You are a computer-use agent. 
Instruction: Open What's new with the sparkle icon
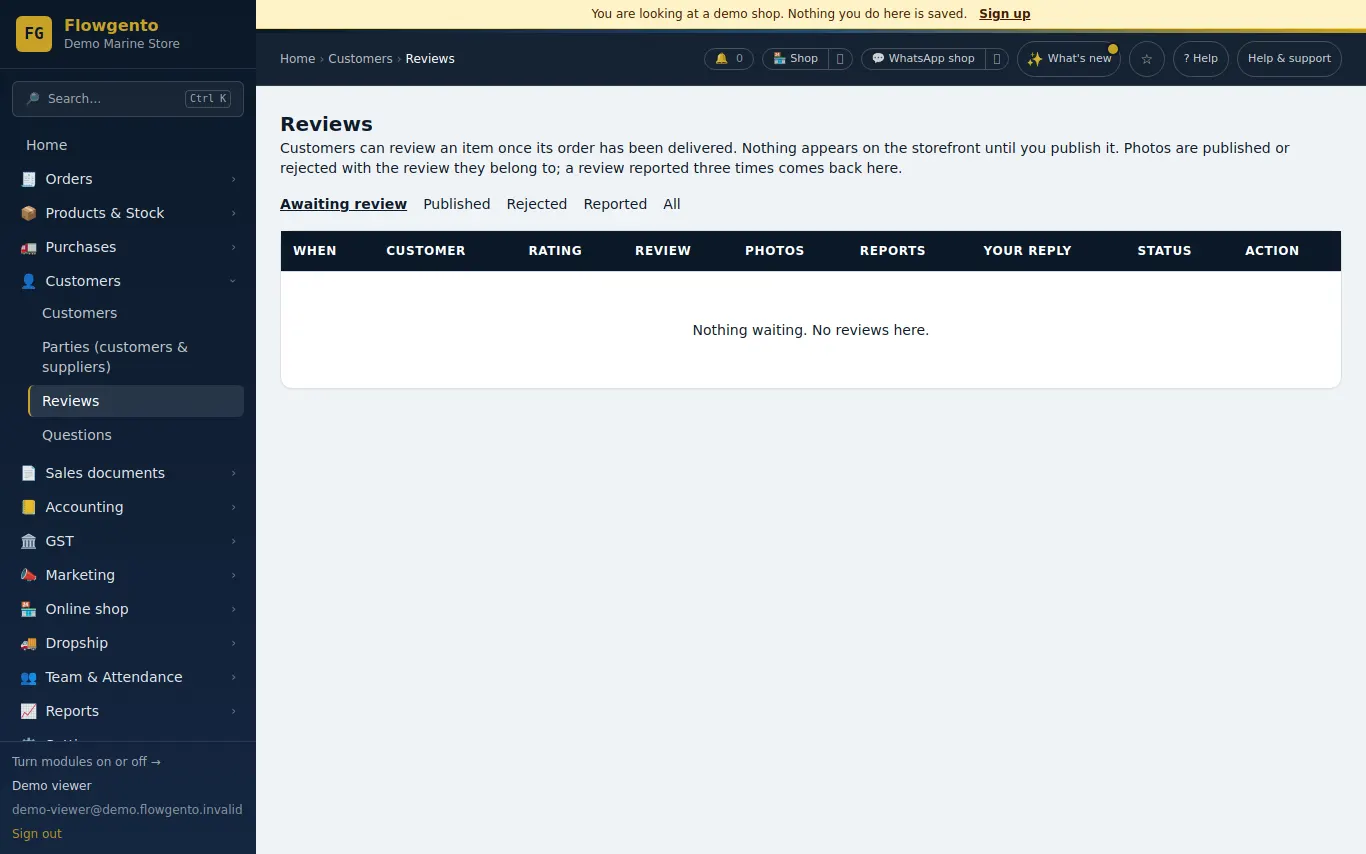1069,59
